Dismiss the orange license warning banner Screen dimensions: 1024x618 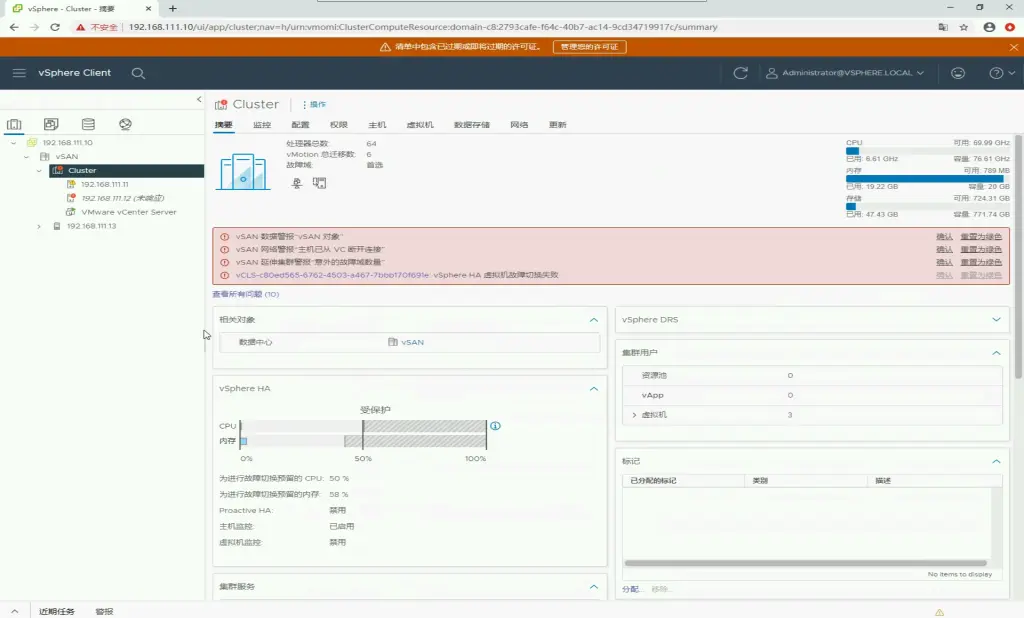click(1011, 47)
